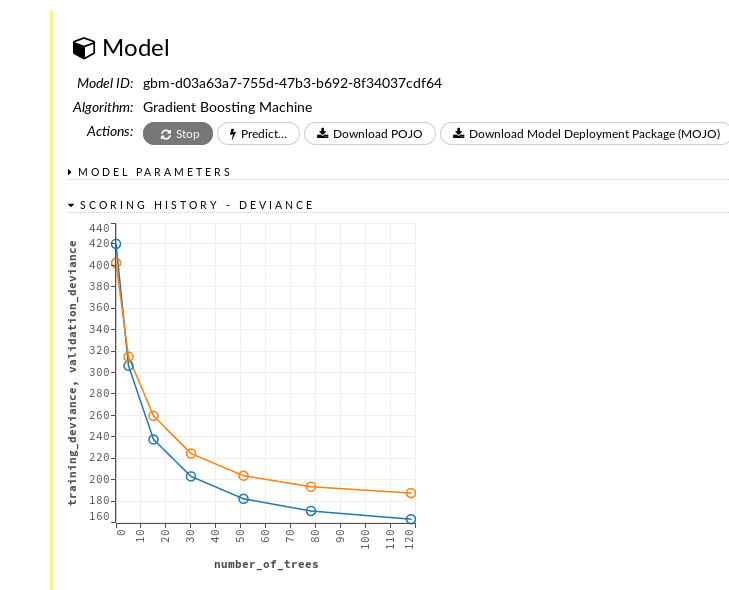Viewport: 729px width, 590px height.
Task: Collapse the Scoring History - Deviance arrow
Action: click(71, 205)
